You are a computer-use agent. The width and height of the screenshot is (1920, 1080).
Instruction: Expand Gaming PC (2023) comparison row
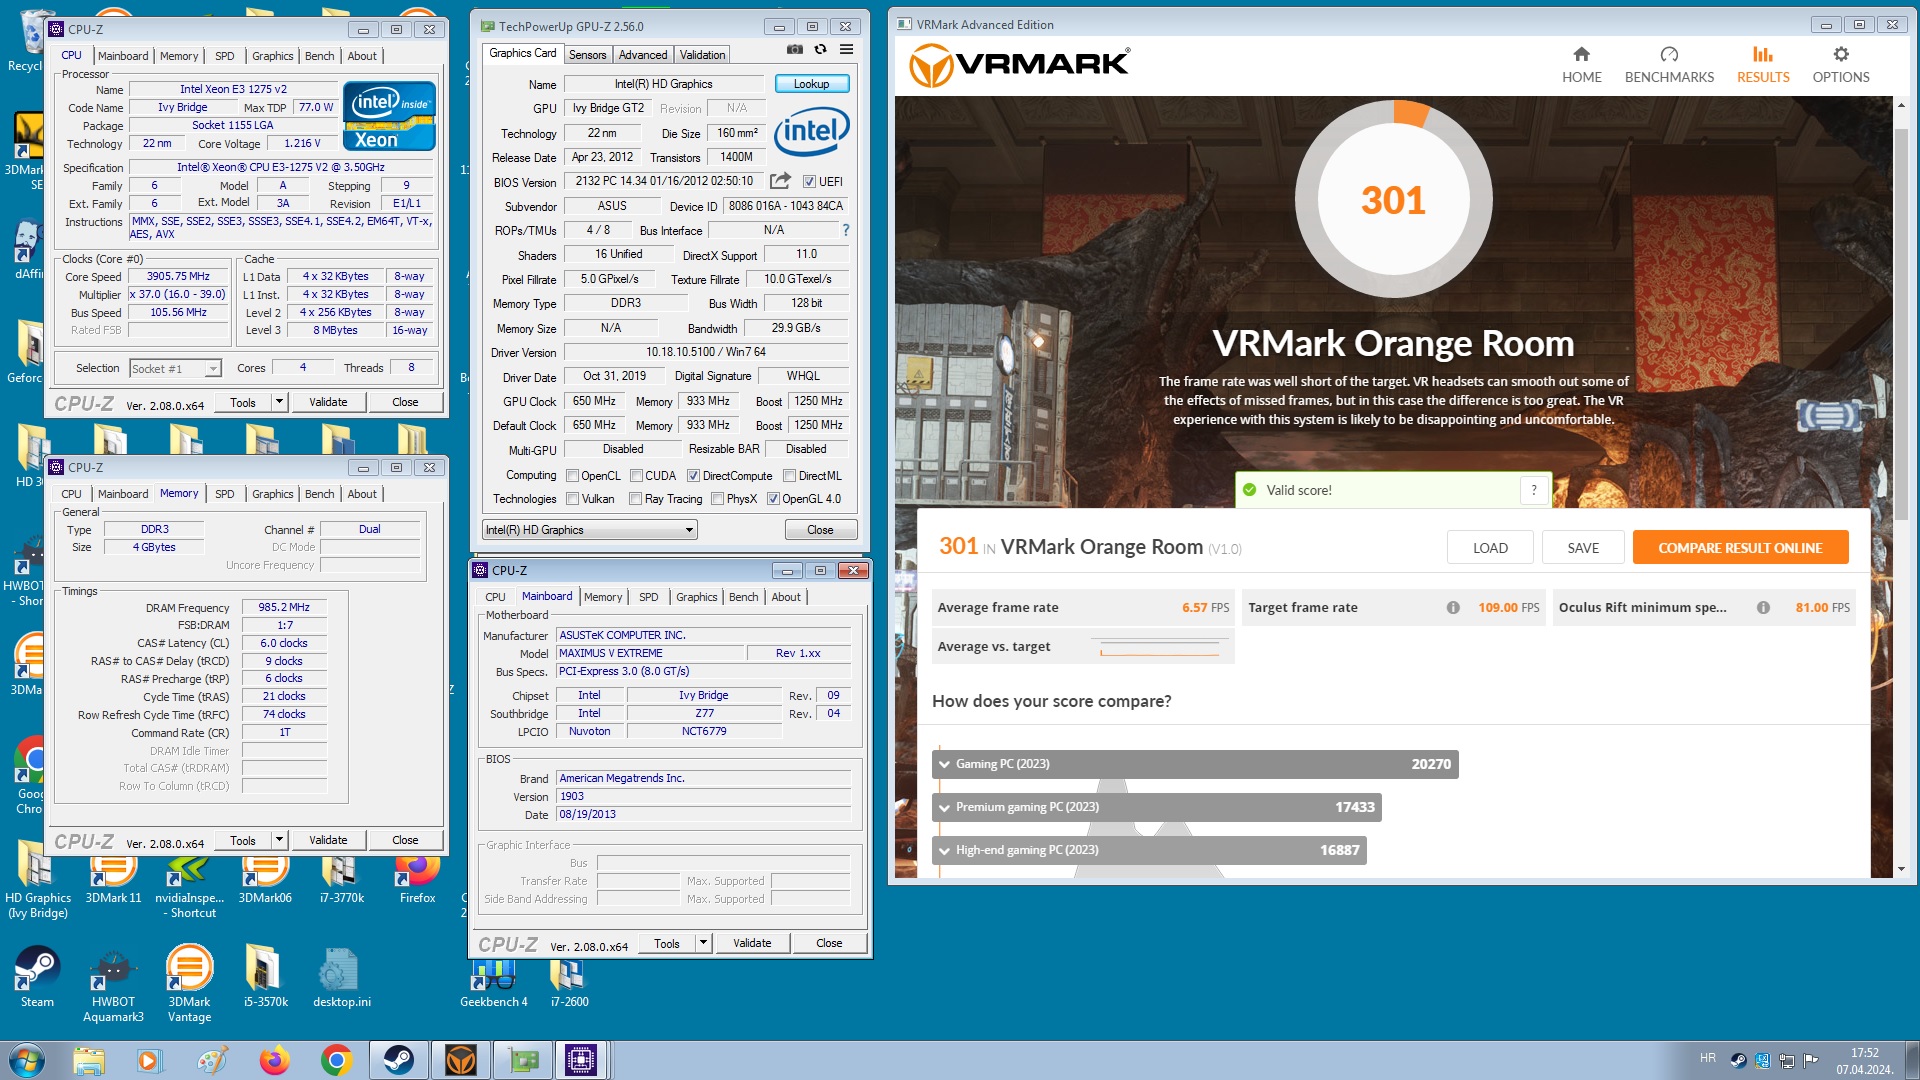pos(1195,764)
